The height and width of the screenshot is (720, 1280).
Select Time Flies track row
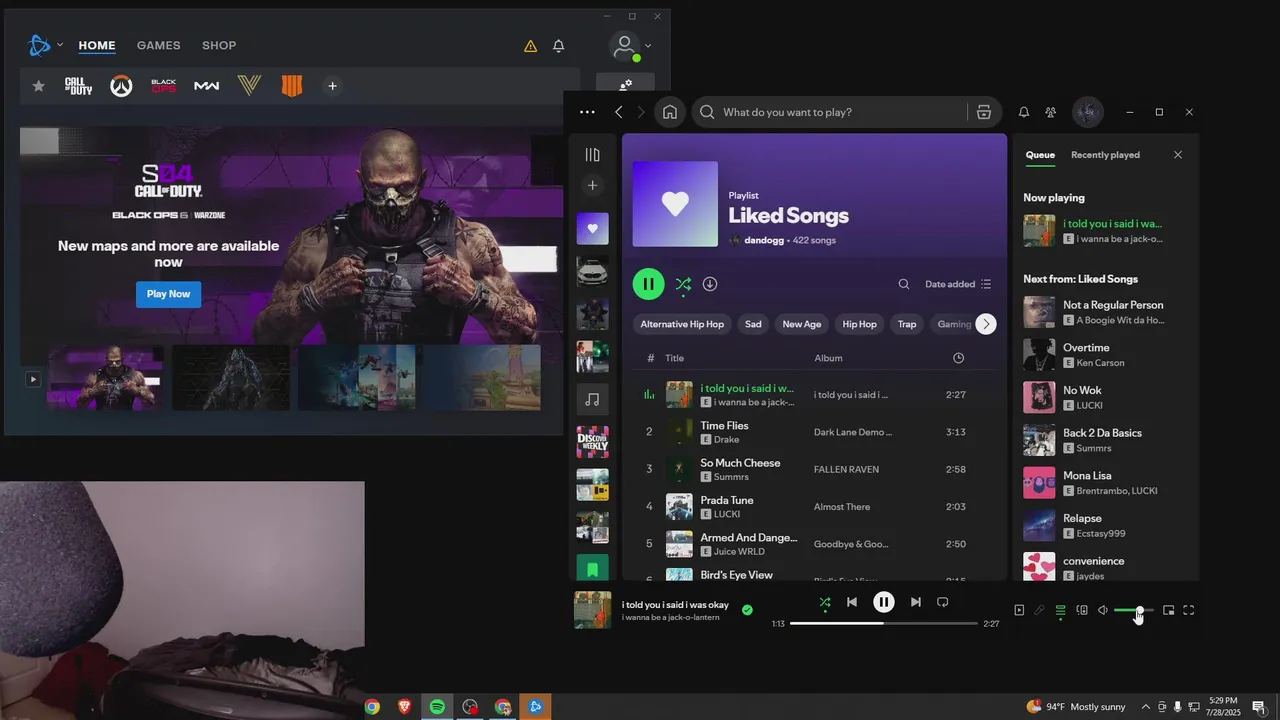814,432
